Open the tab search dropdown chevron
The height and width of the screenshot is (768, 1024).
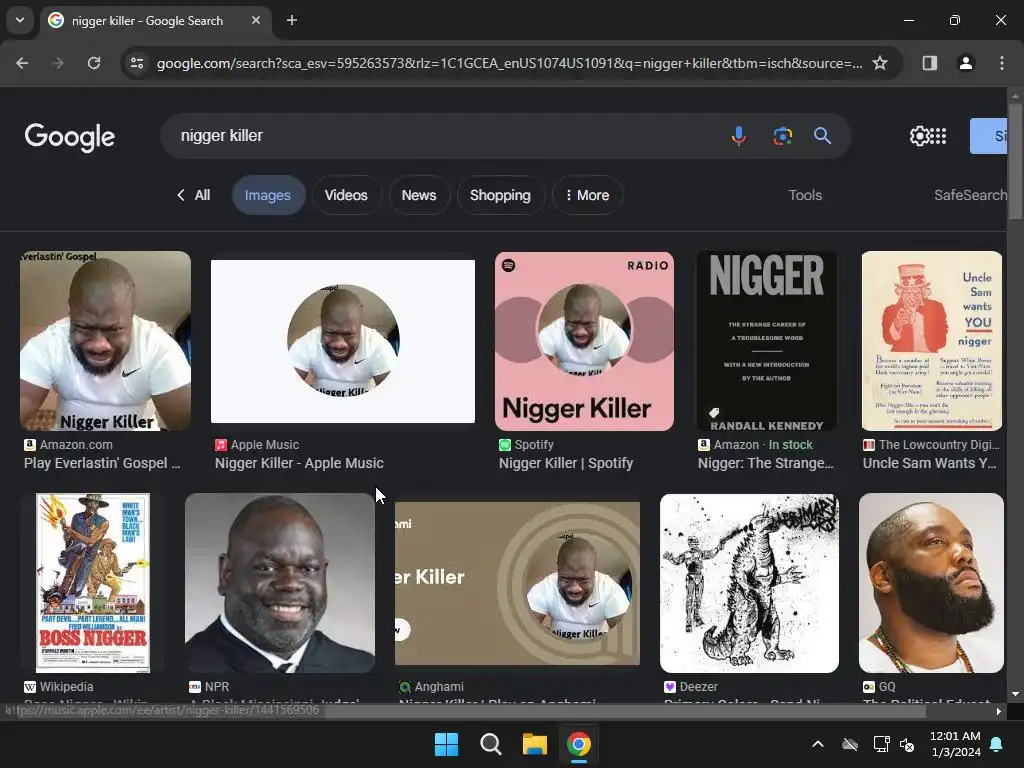[20, 20]
